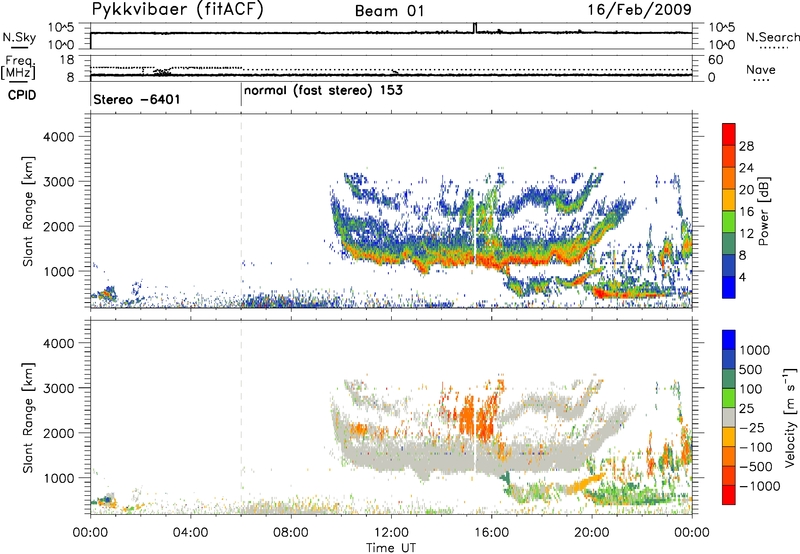Click the "1000" tick on the velocity scale
Image resolution: width=800 pixels, height=554 pixels.
click(755, 350)
